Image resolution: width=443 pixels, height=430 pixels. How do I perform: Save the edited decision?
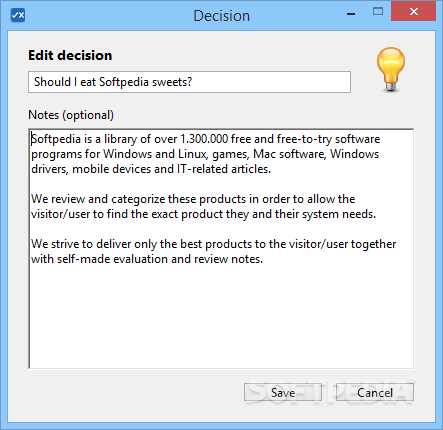(283, 392)
